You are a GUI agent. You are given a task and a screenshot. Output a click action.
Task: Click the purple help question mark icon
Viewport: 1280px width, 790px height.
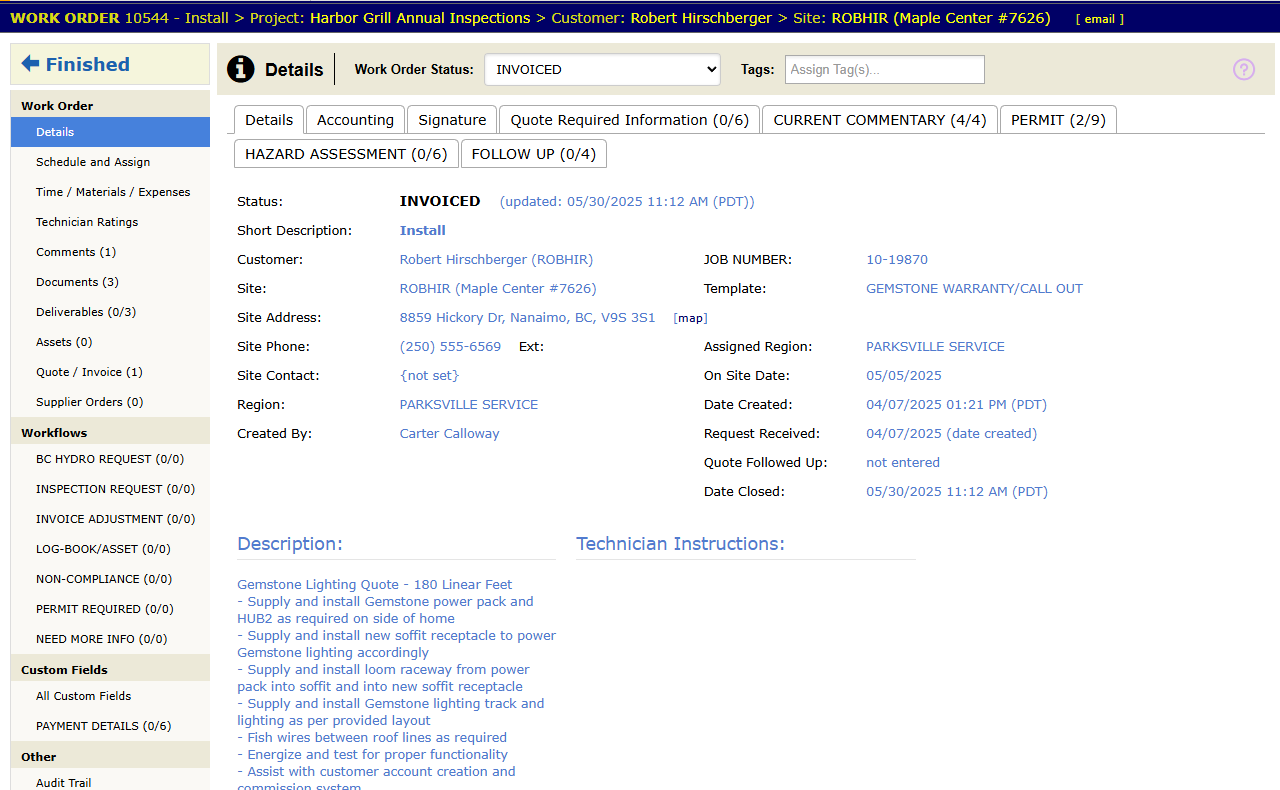coord(1244,69)
